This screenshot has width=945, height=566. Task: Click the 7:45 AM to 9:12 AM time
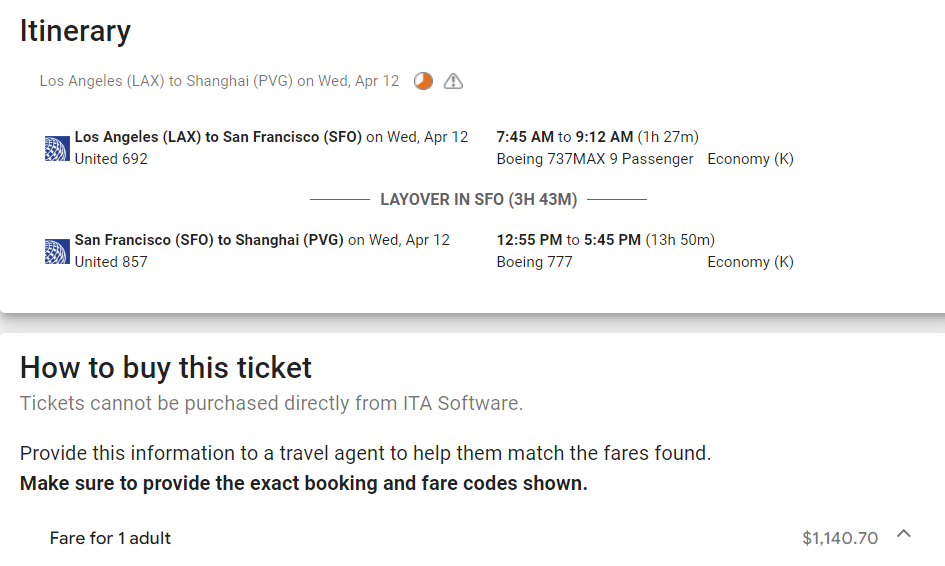(564, 137)
